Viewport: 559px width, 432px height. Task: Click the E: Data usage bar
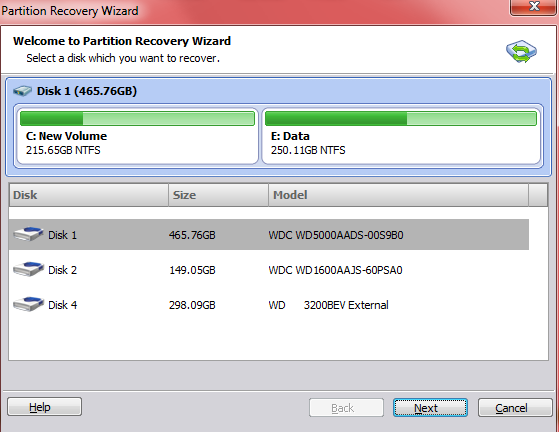[x=401, y=118]
